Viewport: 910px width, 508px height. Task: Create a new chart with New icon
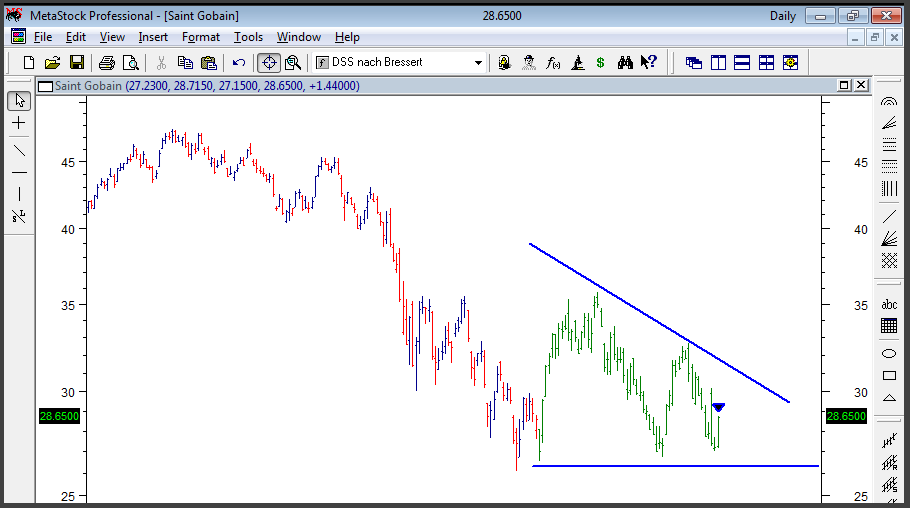point(28,62)
